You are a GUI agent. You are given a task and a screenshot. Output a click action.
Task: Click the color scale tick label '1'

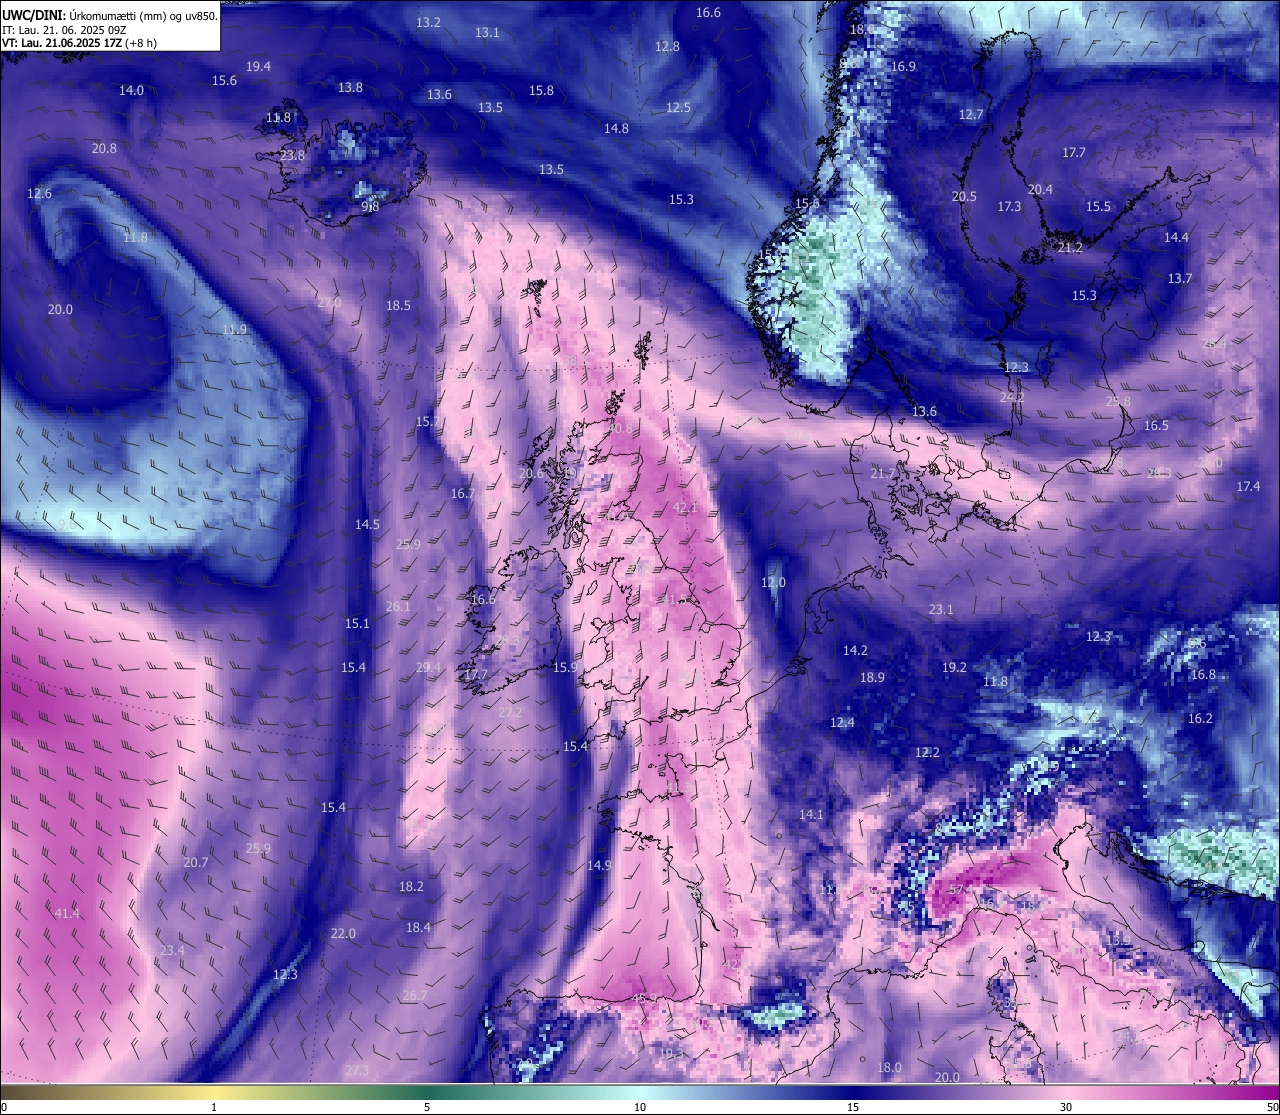pos(214,1107)
